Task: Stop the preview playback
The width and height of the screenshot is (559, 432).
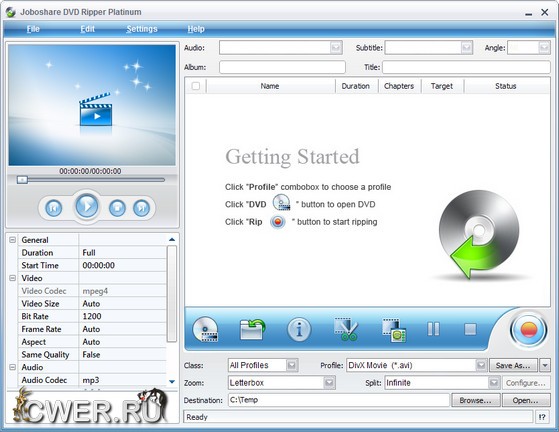Action: point(117,207)
